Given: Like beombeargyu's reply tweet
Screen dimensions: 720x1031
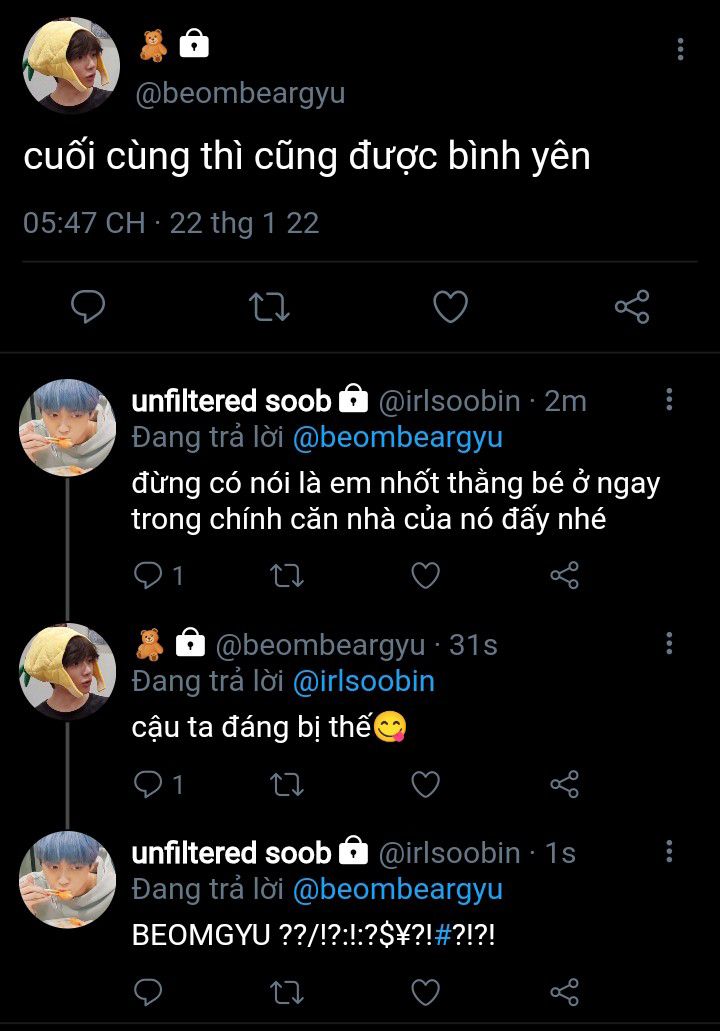Looking at the screenshot, I should tap(426, 785).
